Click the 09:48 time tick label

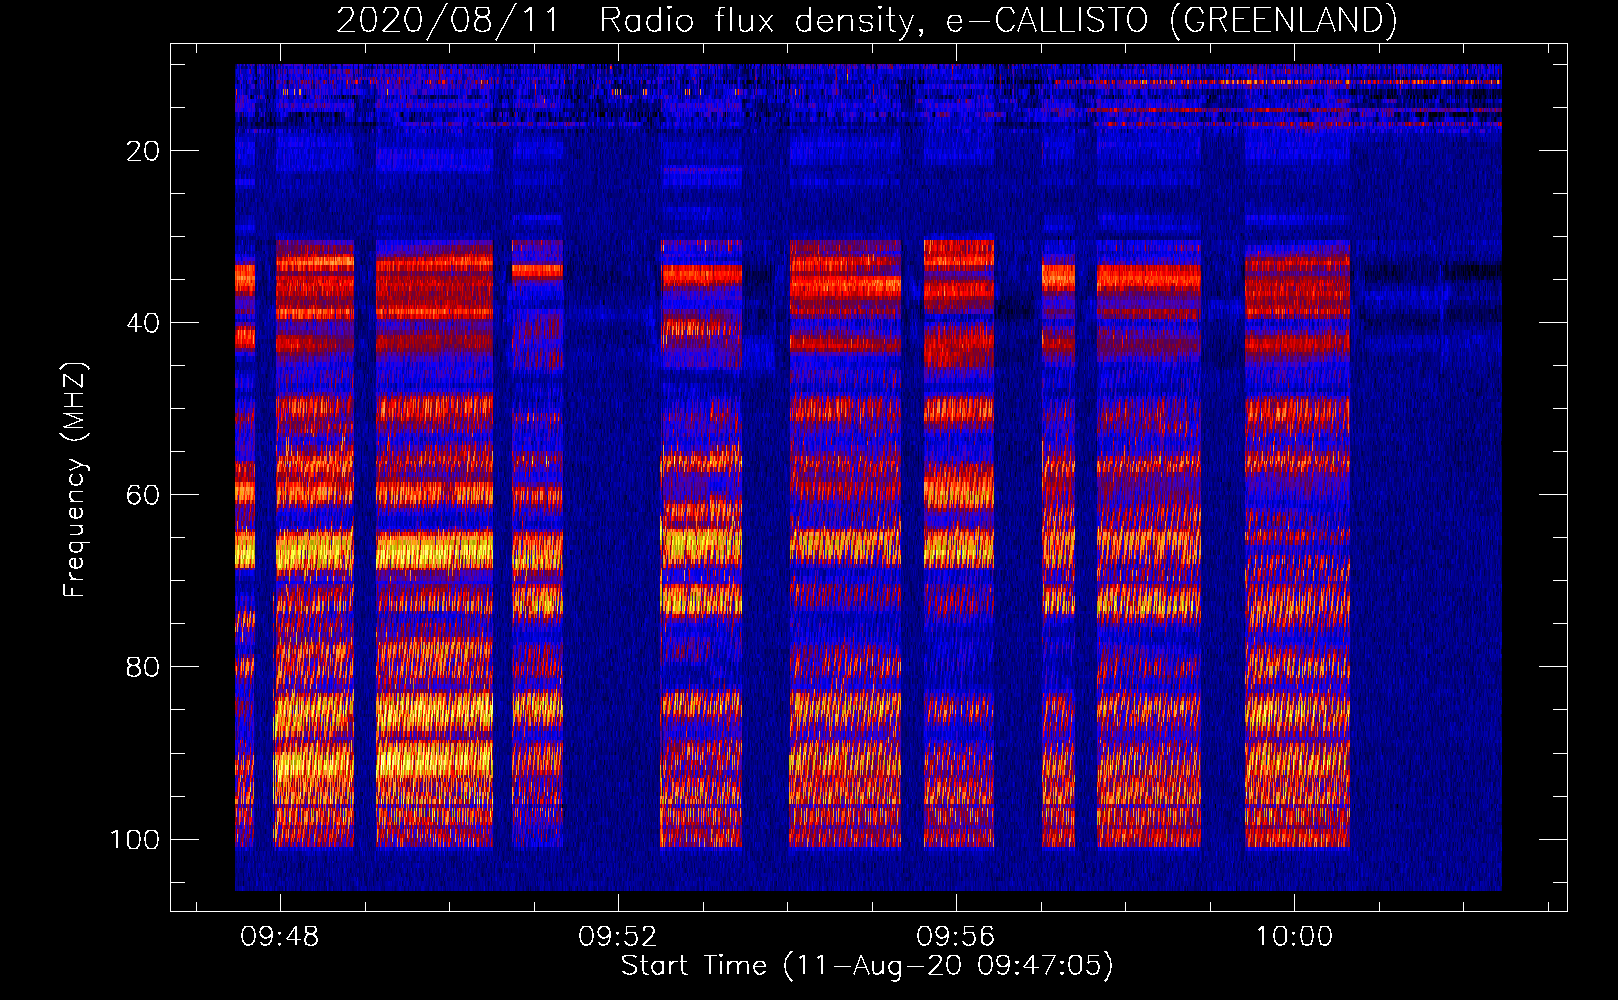coord(280,937)
